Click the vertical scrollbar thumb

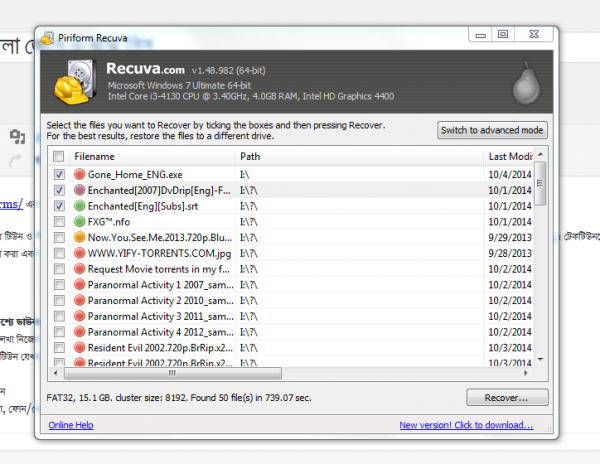point(540,184)
